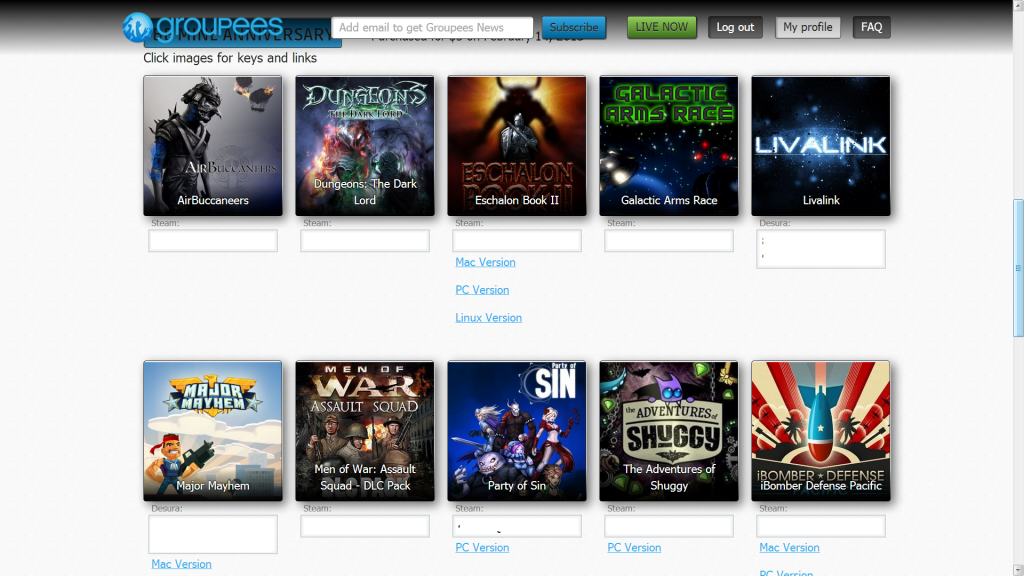
Task: Open the Eschalon Book II image
Action: tap(517, 146)
